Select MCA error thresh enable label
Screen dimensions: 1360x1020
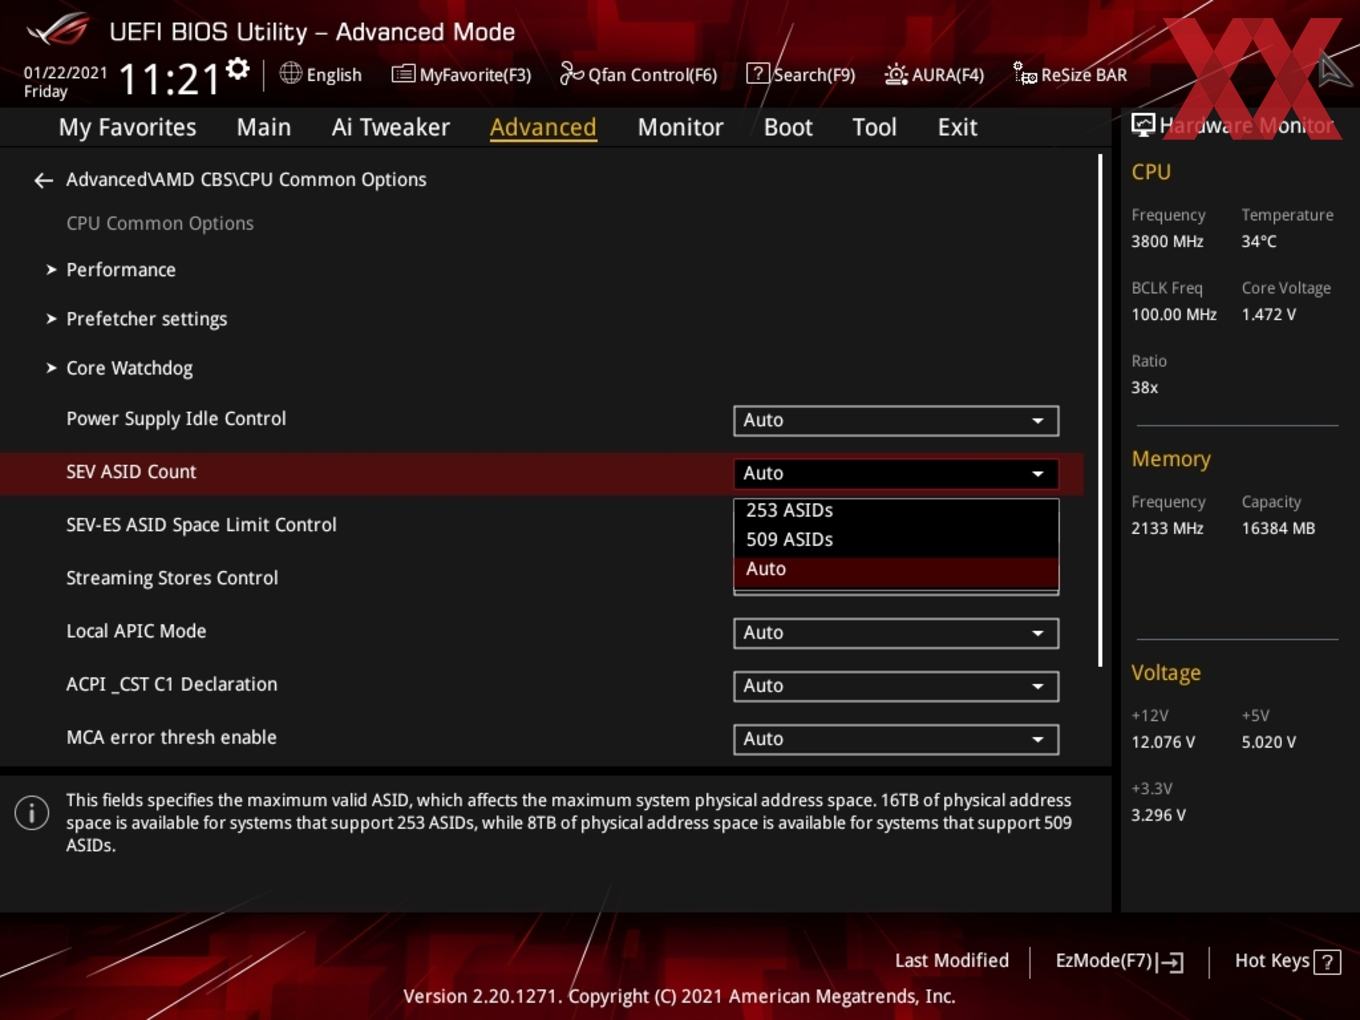pyautogui.click(x=171, y=737)
